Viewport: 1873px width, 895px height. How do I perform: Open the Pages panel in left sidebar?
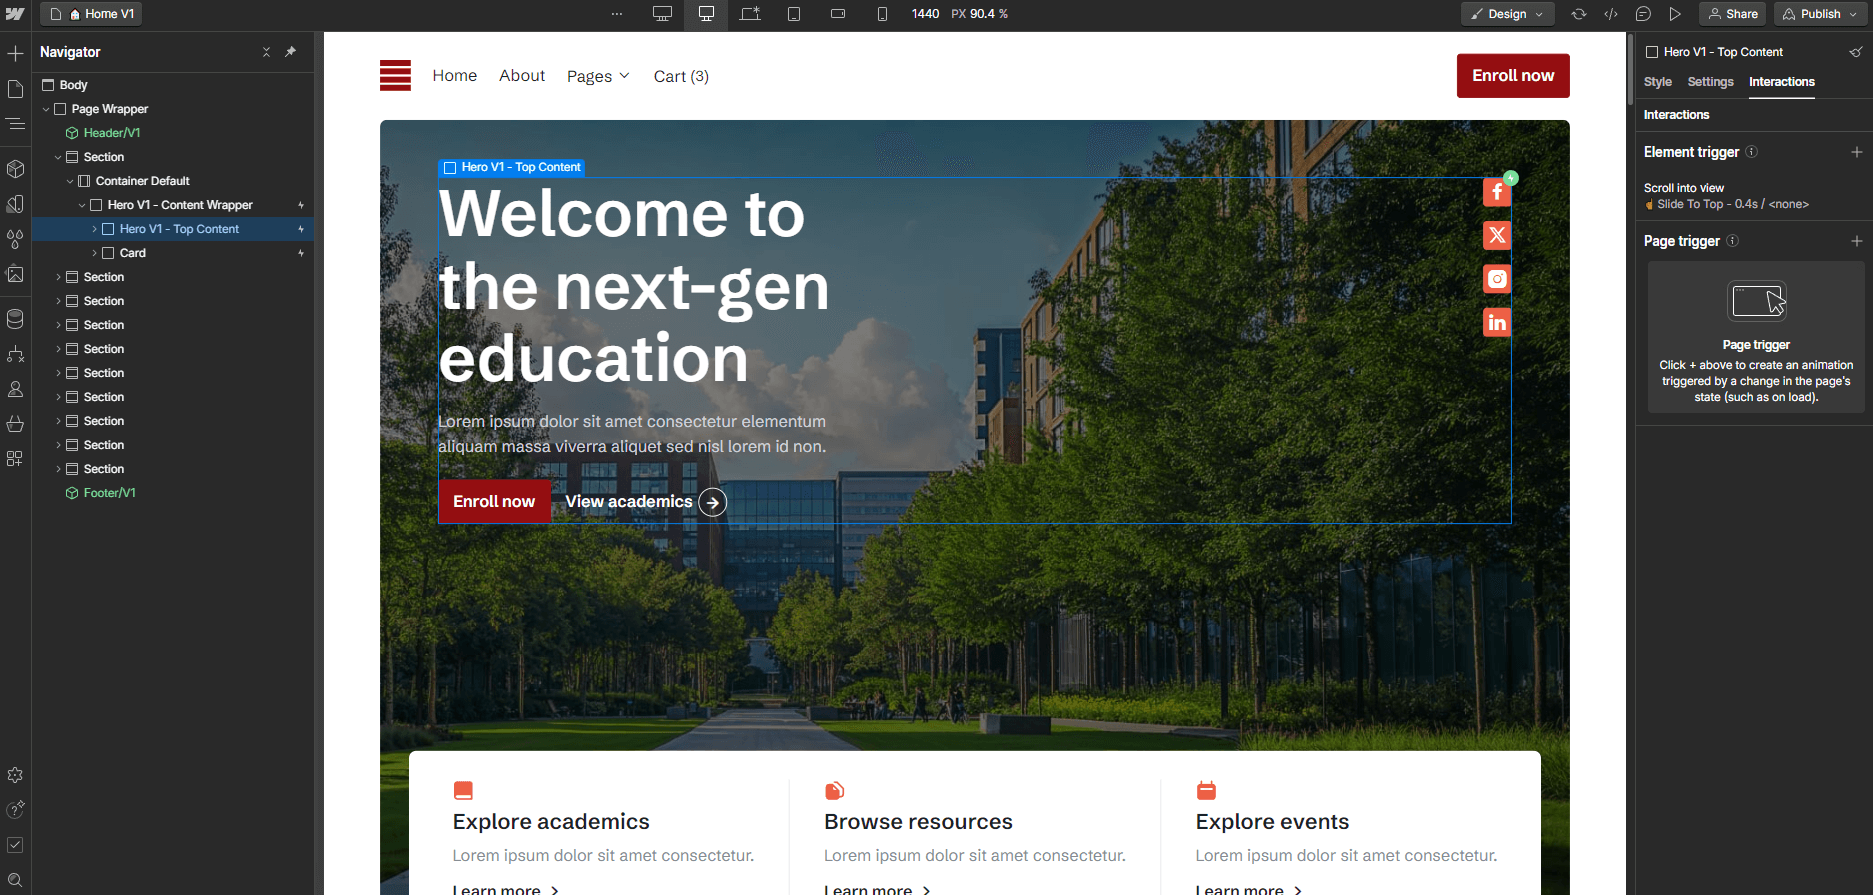pos(15,89)
